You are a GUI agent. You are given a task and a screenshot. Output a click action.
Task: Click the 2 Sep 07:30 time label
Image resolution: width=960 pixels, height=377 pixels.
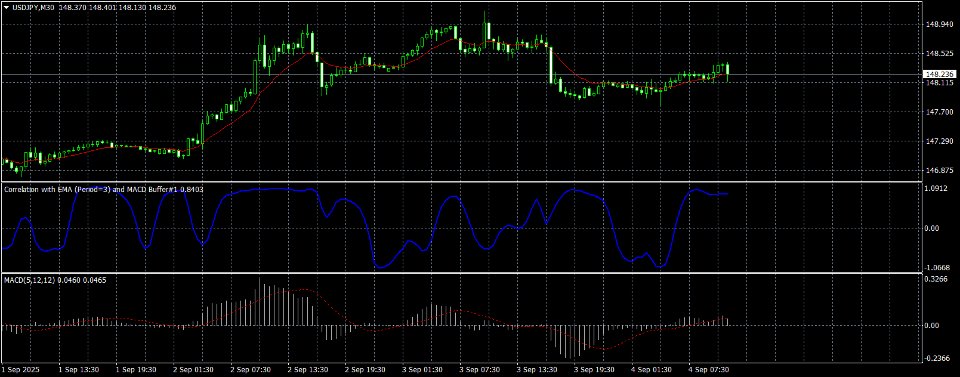point(249,370)
